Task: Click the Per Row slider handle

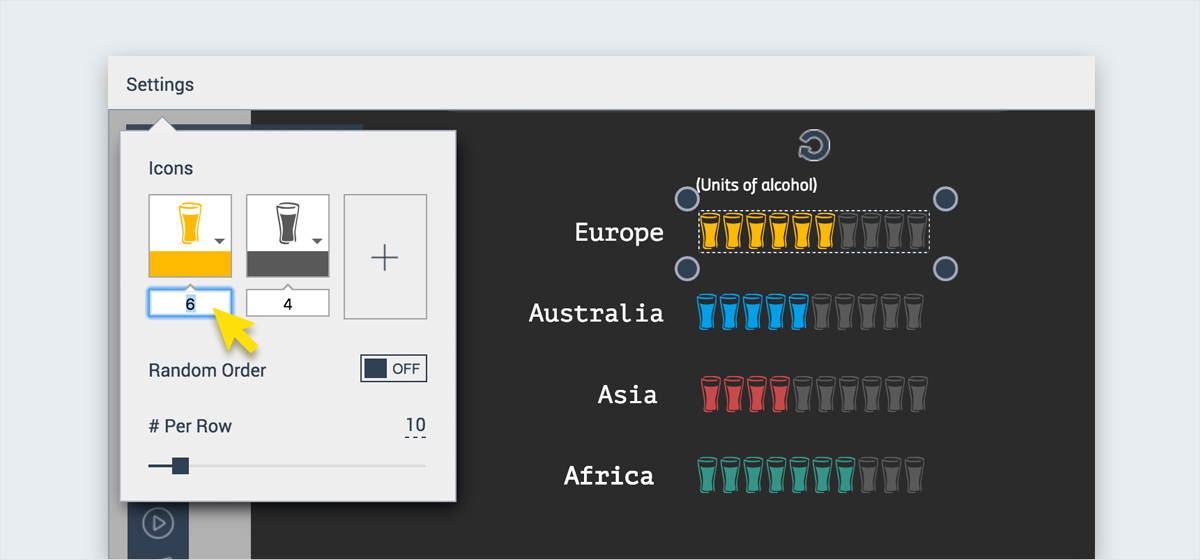Action: point(180,465)
